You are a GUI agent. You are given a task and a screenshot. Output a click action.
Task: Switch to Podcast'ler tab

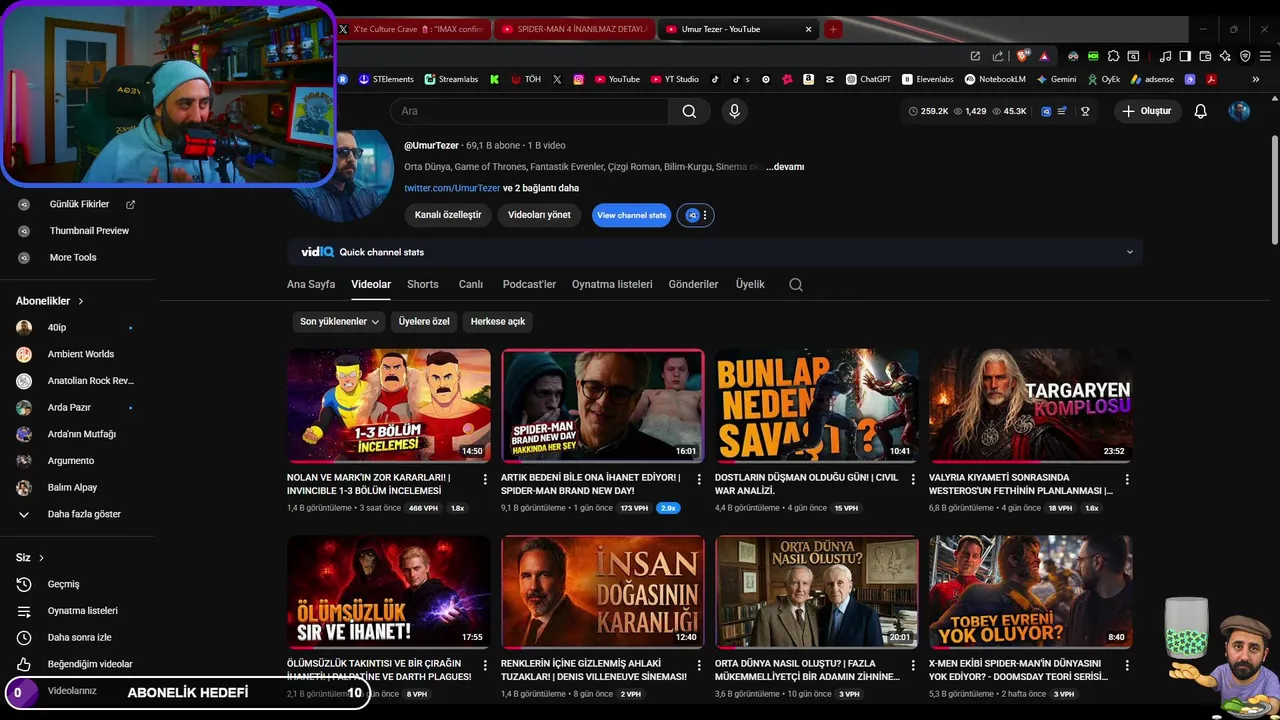point(529,284)
